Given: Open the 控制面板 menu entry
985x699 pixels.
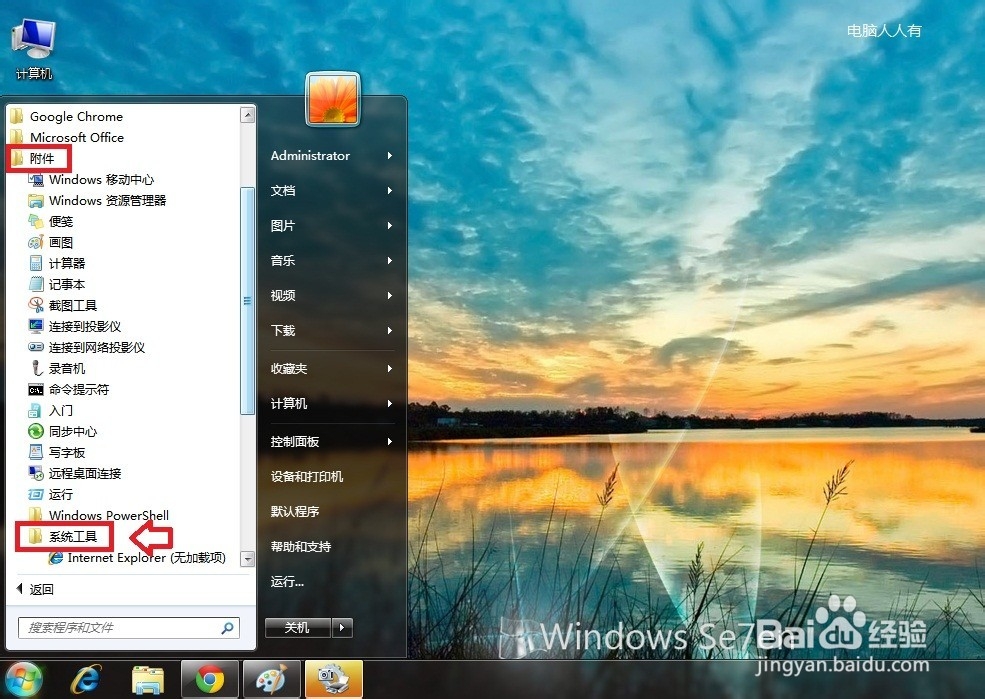Looking at the screenshot, I should click(297, 440).
